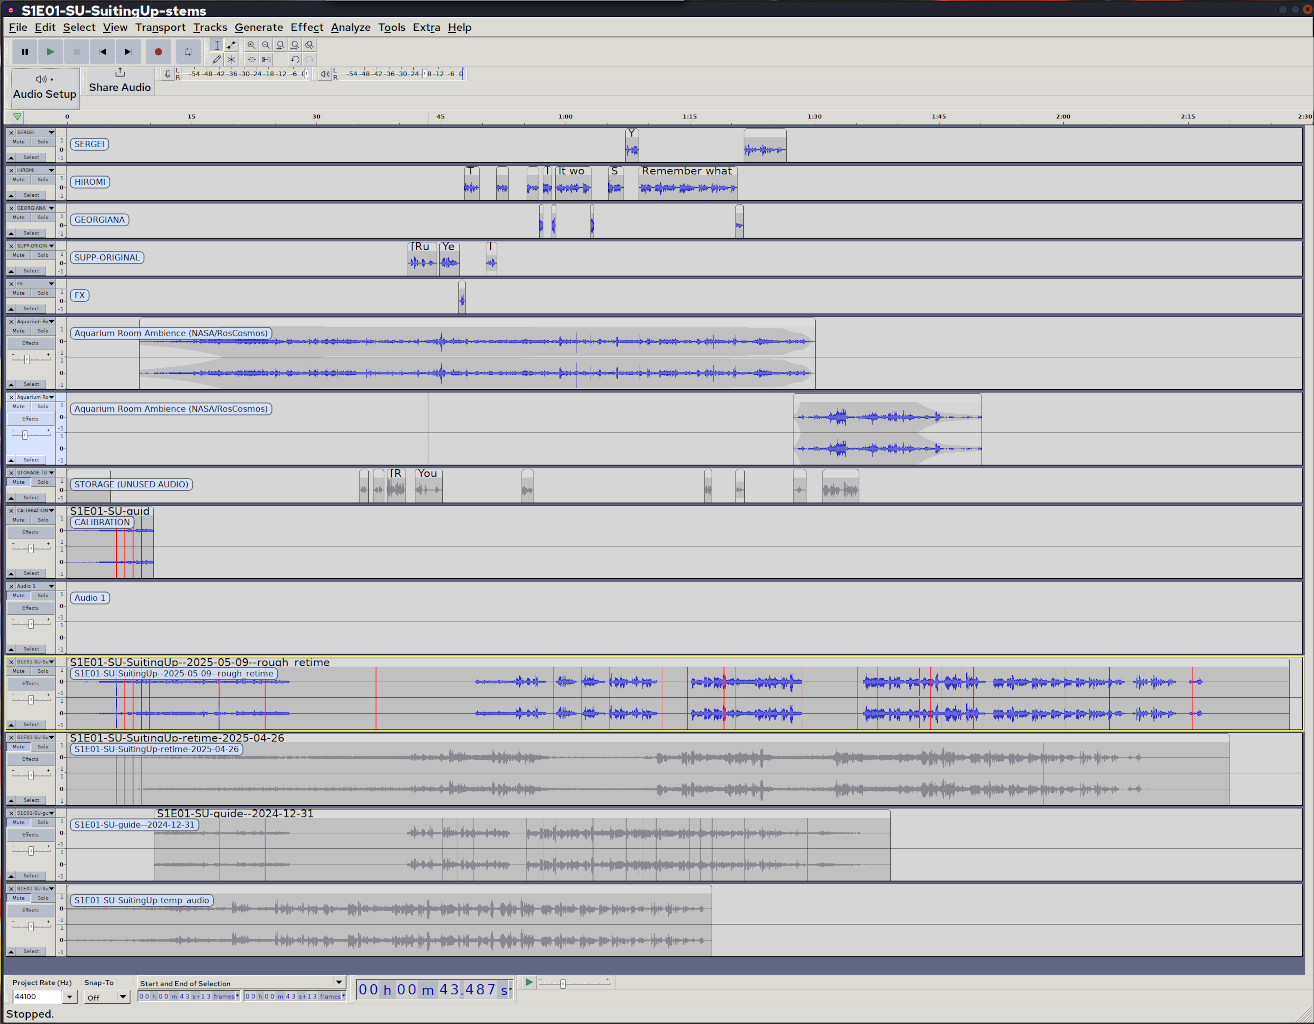The image size is (1314, 1024).
Task: Select the Multi-tool asterisk icon
Action: tap(231, 59)
